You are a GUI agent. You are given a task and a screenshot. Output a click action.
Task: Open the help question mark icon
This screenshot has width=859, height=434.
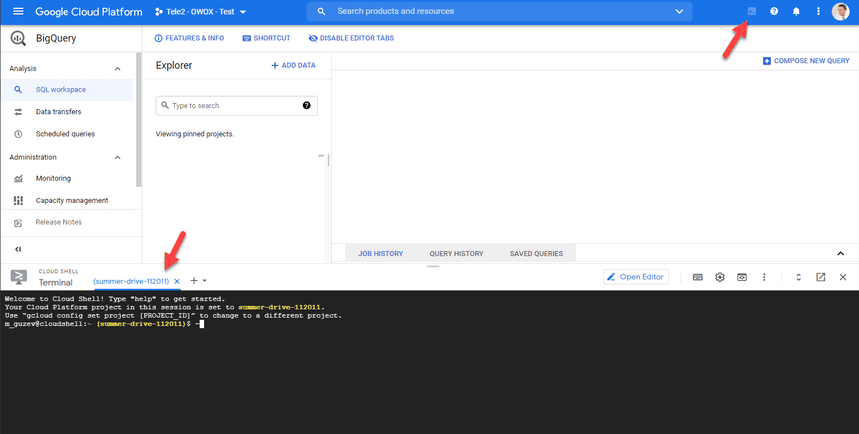coord(774,11)
